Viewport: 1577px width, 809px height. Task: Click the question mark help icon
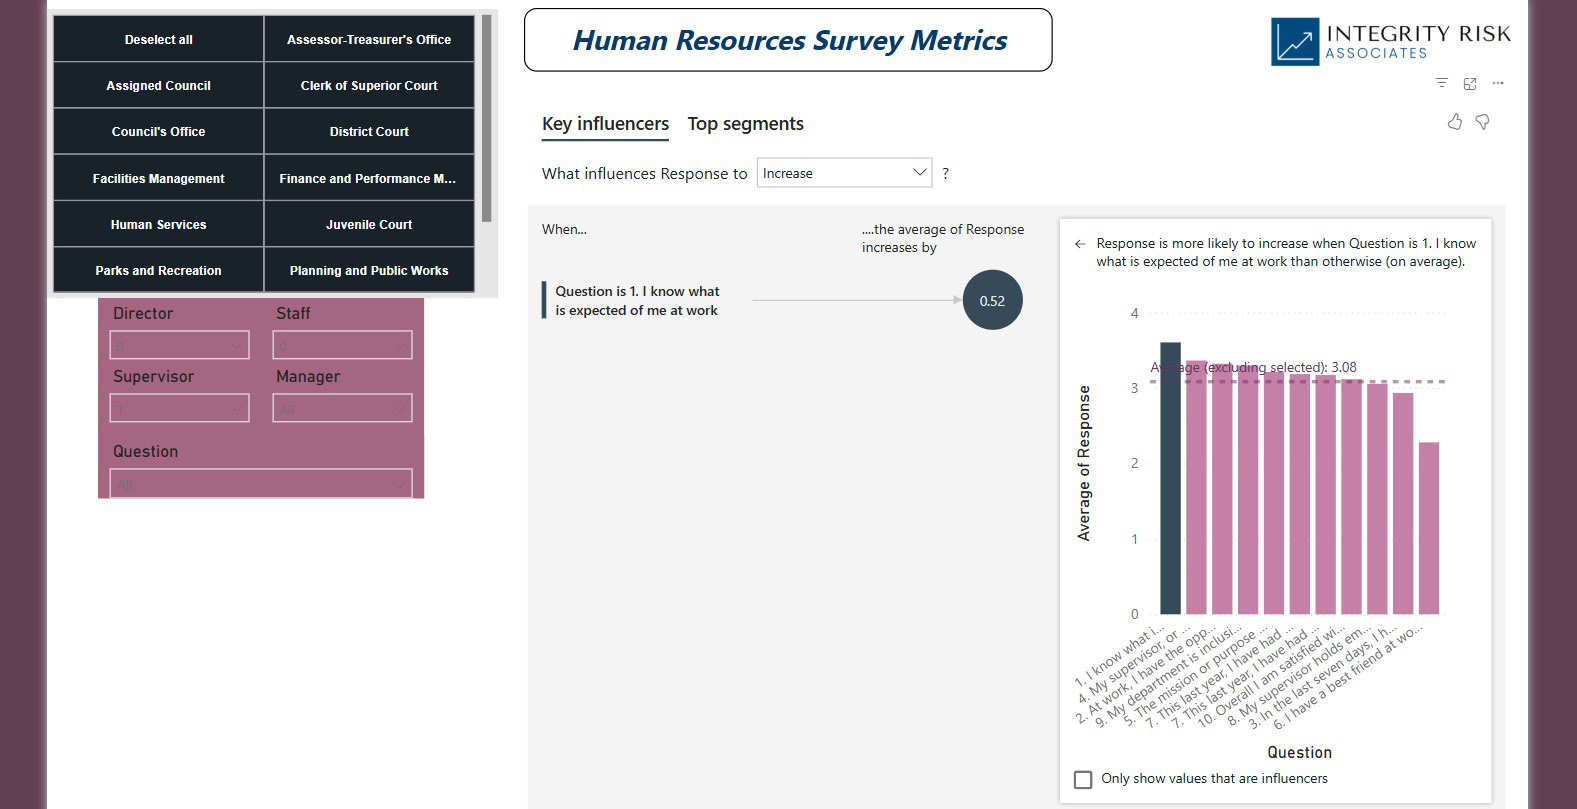pyautogui.click(x=946, y=173)
